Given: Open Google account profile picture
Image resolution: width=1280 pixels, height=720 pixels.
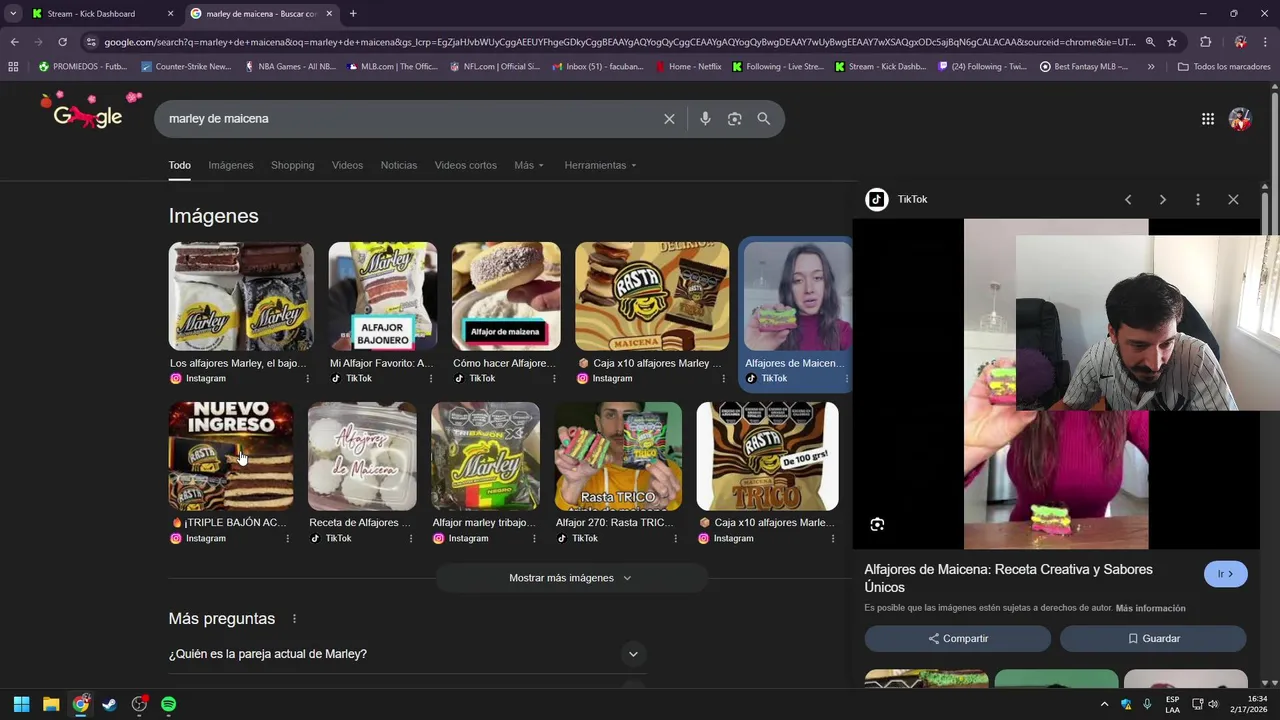Looking at the screenshot, I should [x=1240, y=119].
